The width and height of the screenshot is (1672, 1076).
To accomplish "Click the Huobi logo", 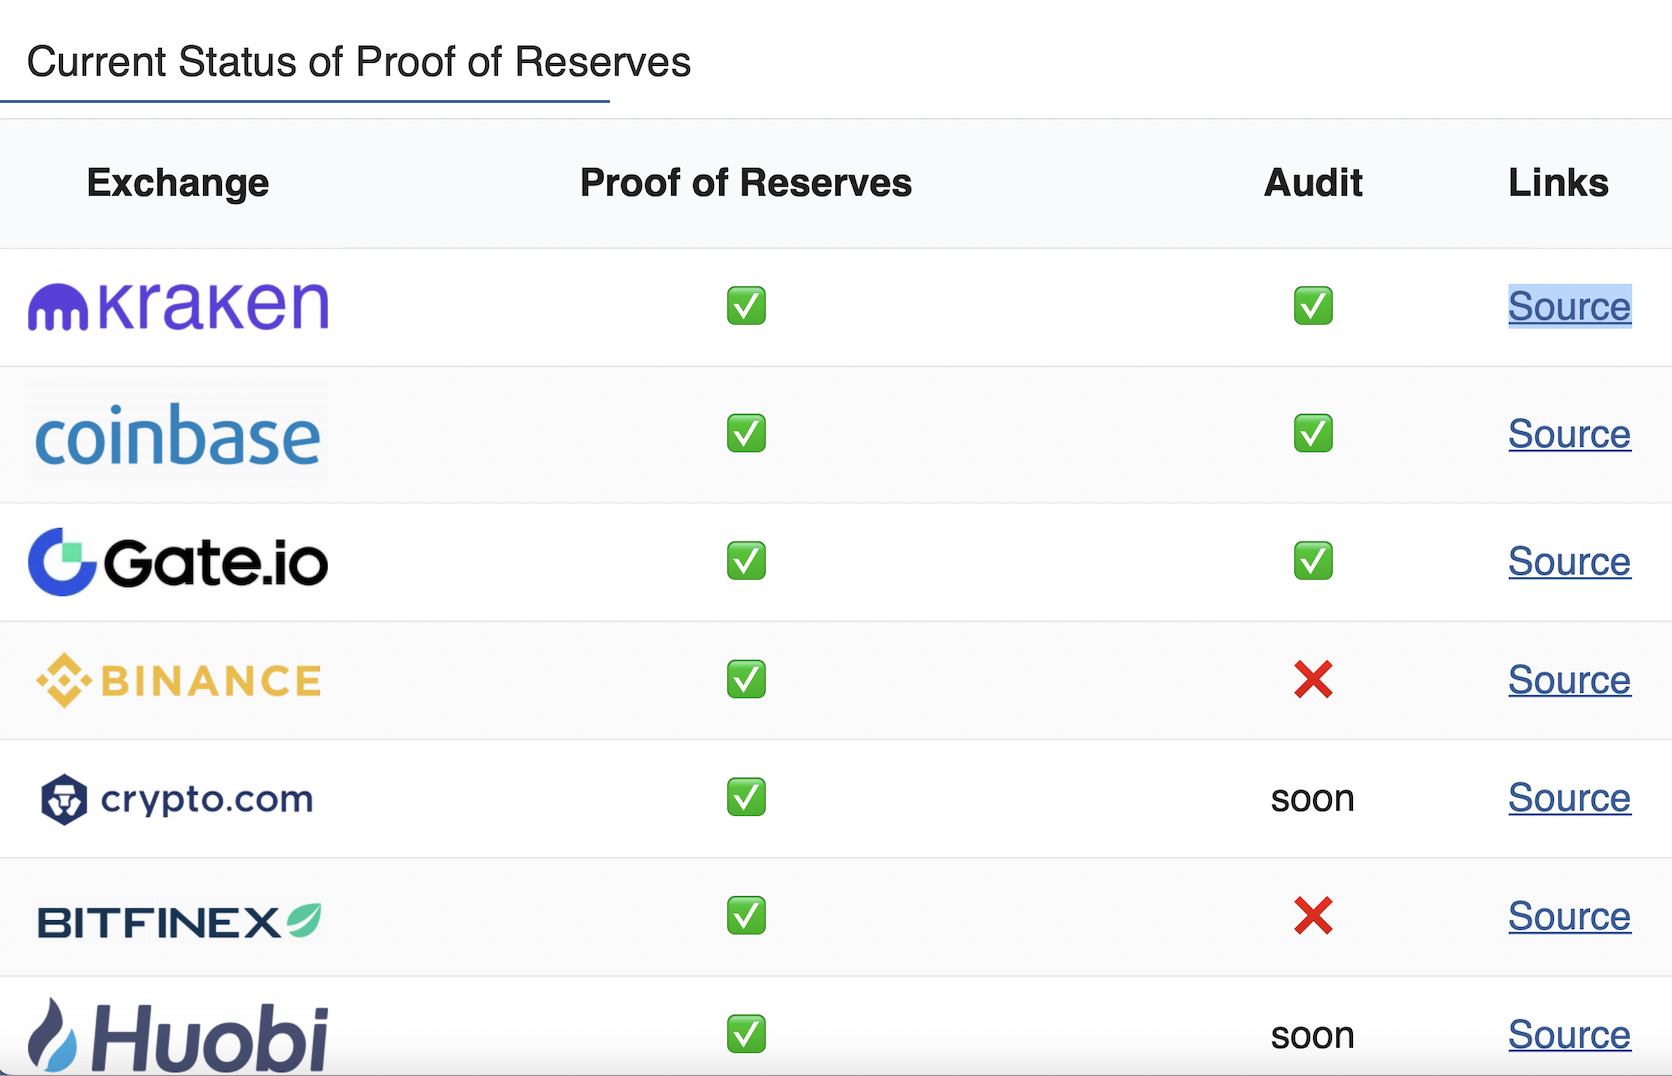I will pos(178,1036).
